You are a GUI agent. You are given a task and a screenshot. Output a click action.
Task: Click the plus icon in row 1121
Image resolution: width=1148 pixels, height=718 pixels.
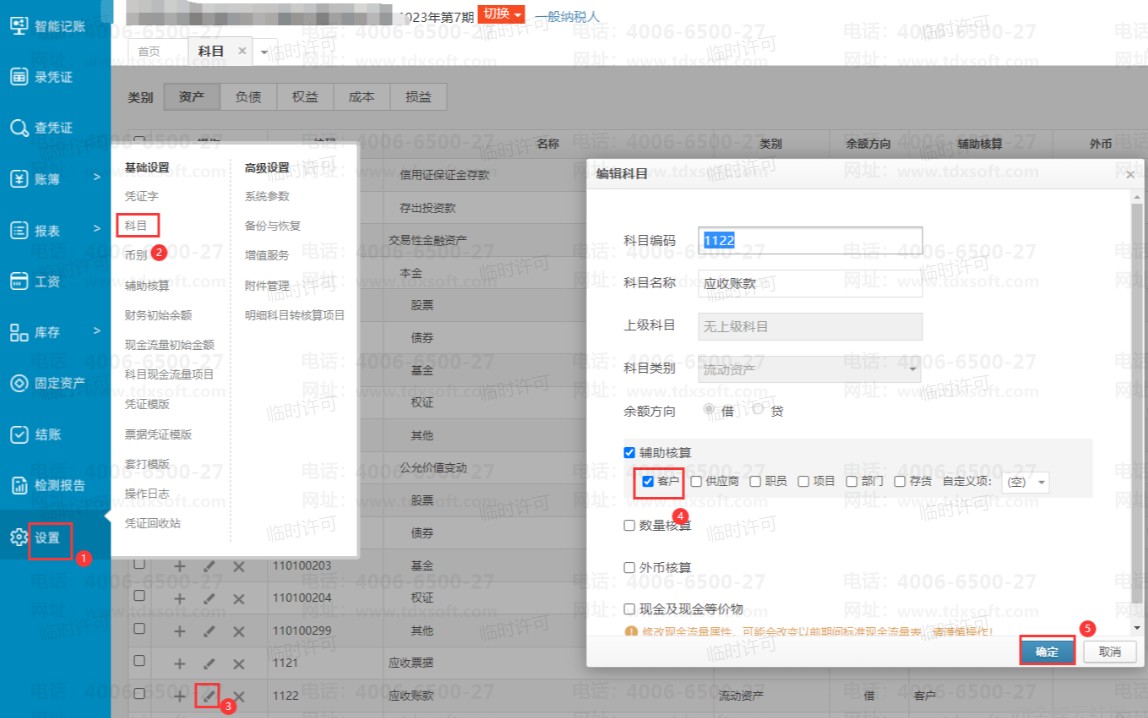[x=180, y=663]
